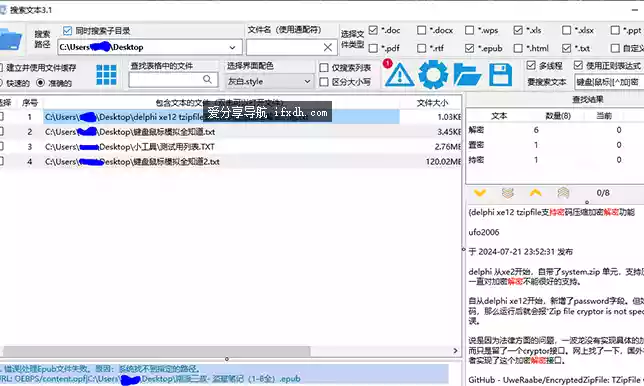Check the *.xlsx file type
This screenshot has height=386, width=644.
[x=566, y=30]
